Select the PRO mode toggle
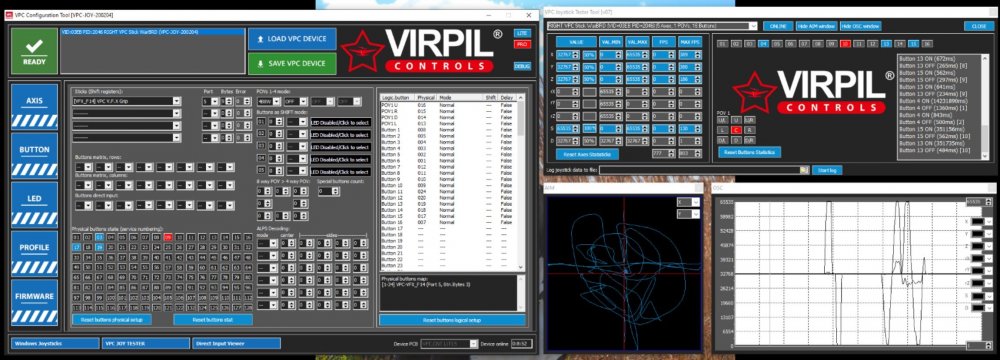1000x360 pixels. pyautogui.click(x=522, y=44)
